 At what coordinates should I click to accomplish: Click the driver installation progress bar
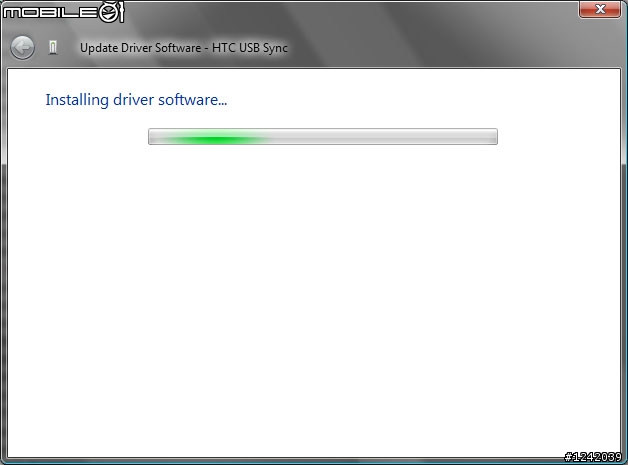click(x=323, y=137)
